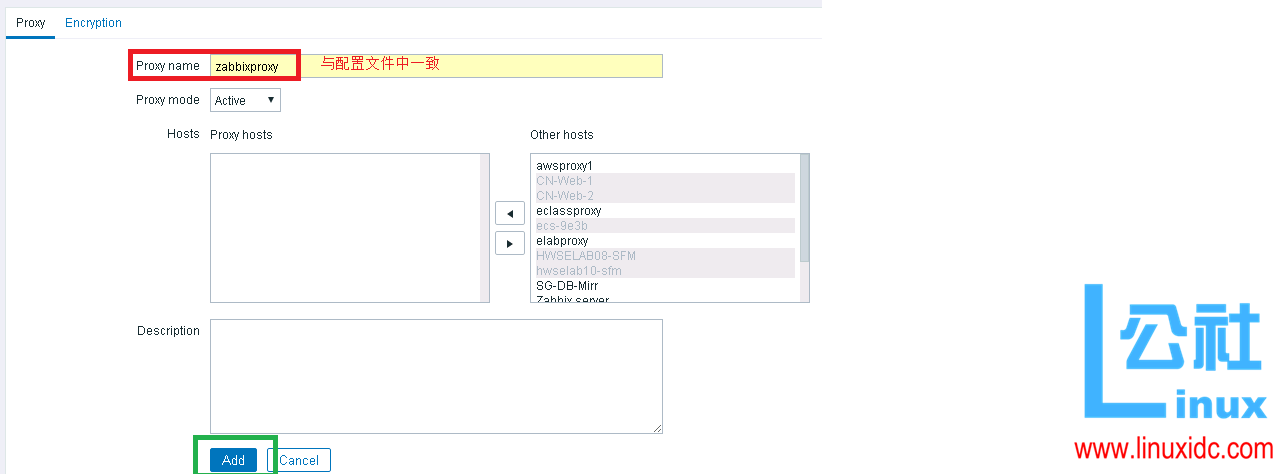Image resolution: width=1273 pixels, height=474 pixels.
Task: Move selected host left with arrow button
Action: point(510,213)
